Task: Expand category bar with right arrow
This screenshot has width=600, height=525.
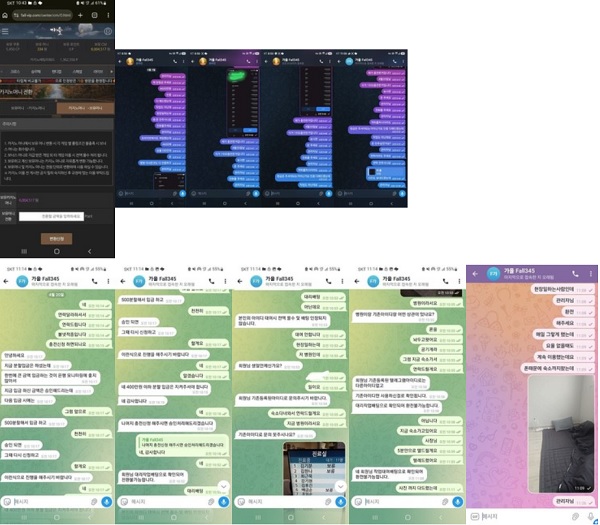Action: click(x=111, y=72)
